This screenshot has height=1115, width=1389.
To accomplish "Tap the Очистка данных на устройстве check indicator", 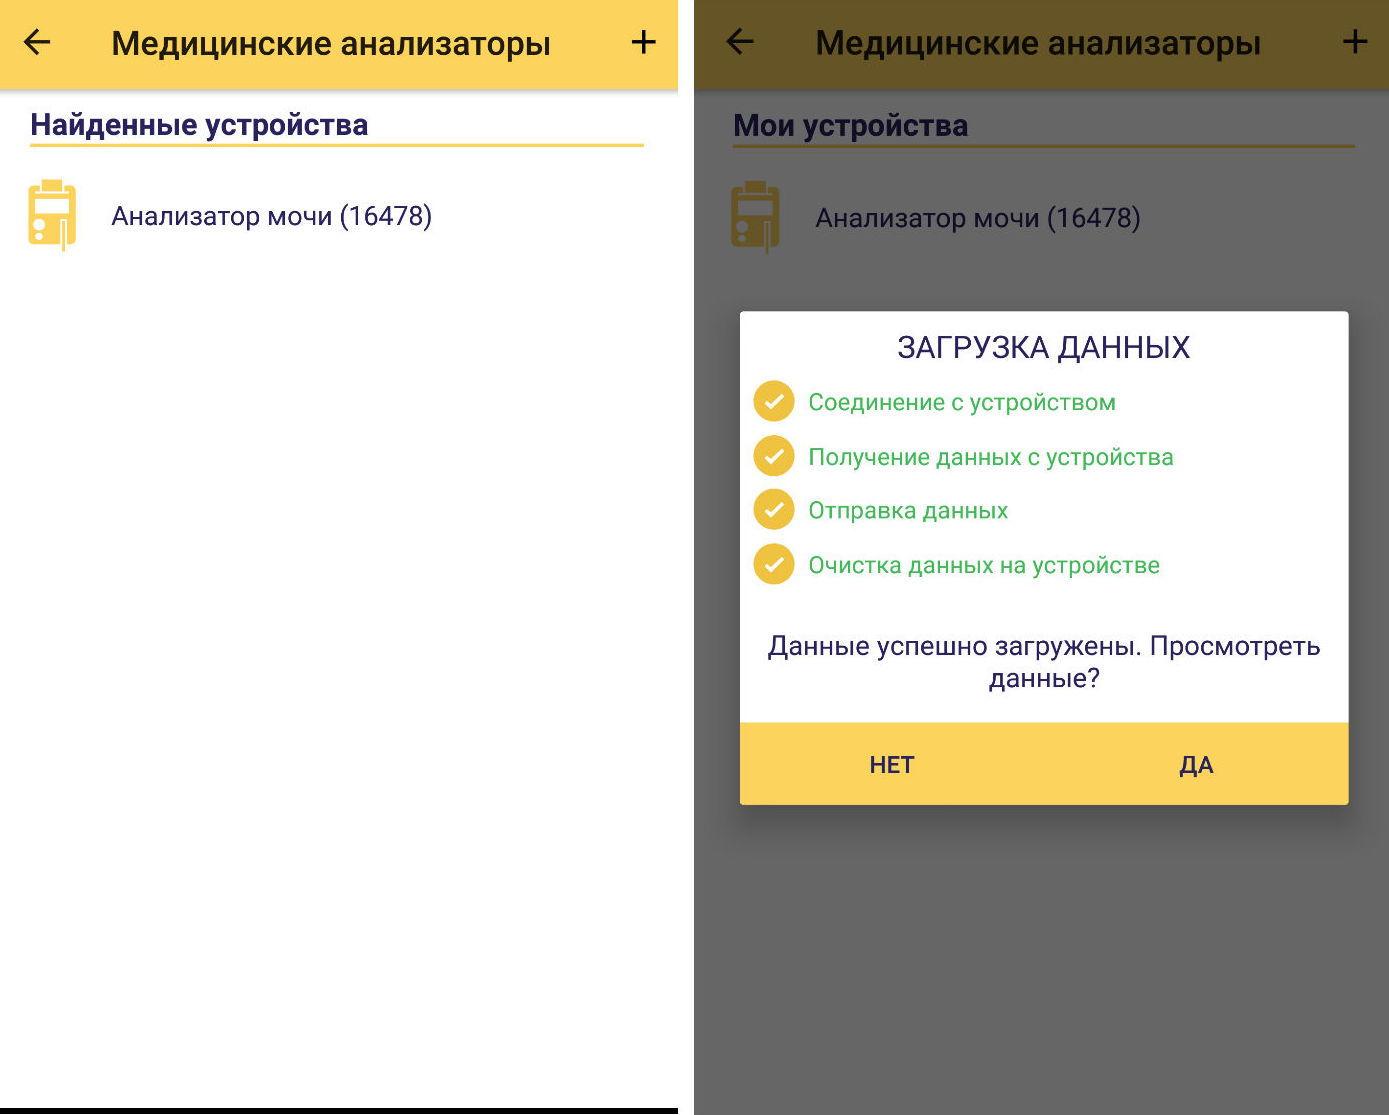I will pyautogui.click(x=773, y=564).
